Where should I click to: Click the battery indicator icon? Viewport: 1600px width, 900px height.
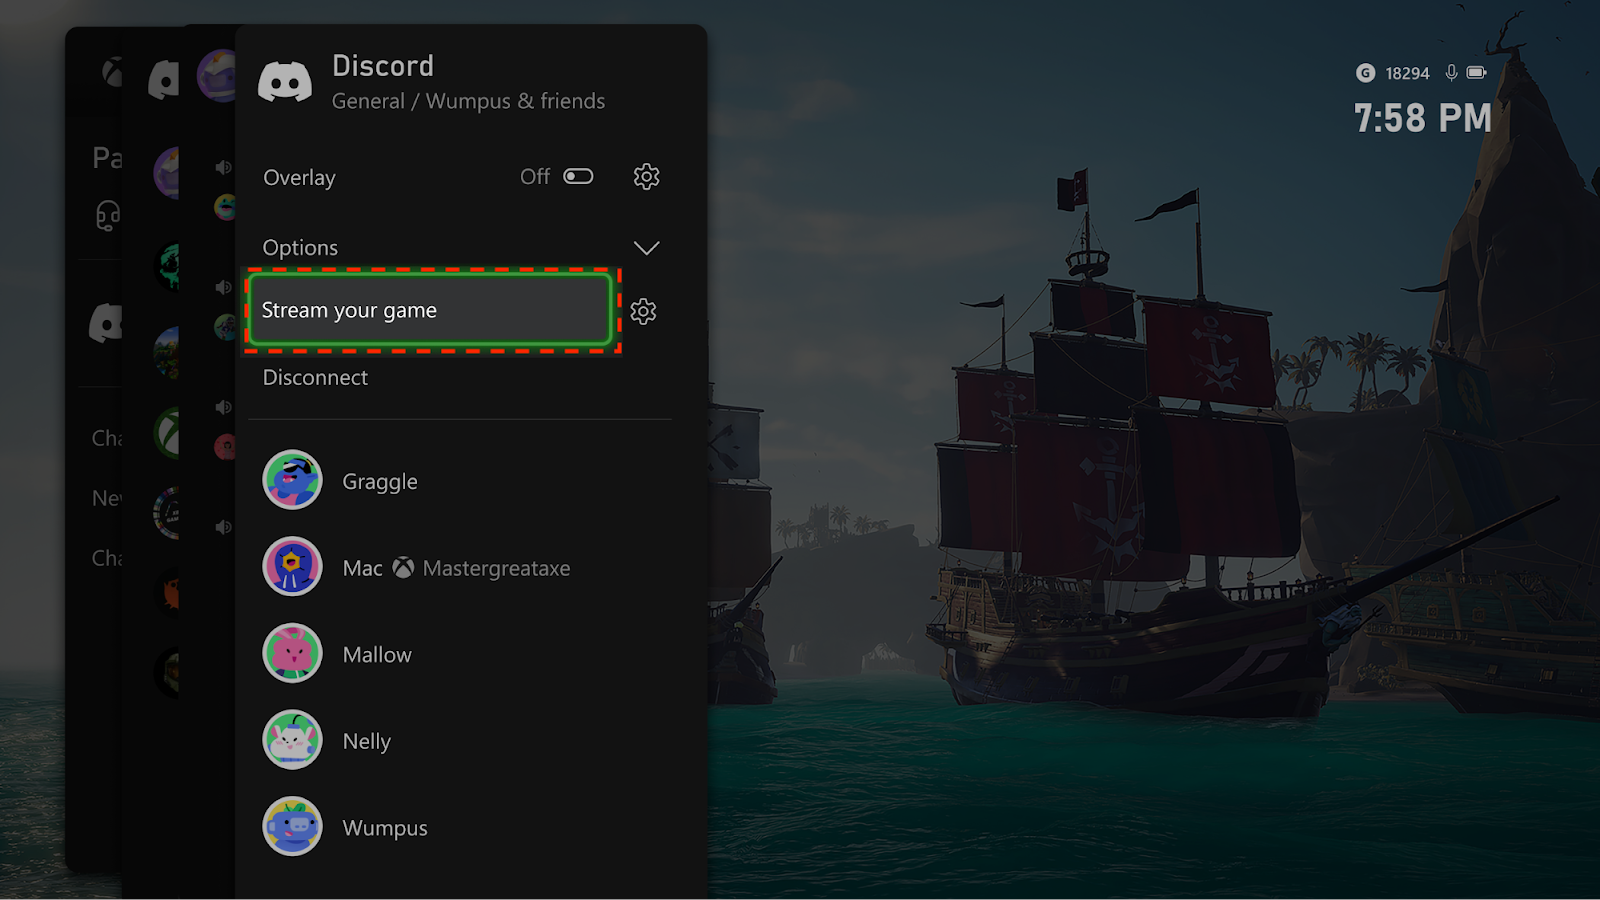coord(1476,73)
